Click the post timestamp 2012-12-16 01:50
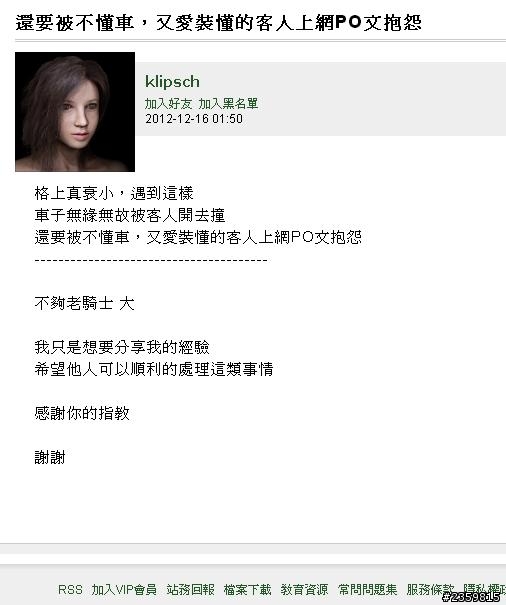506x605 pixels. coord(194,118)
